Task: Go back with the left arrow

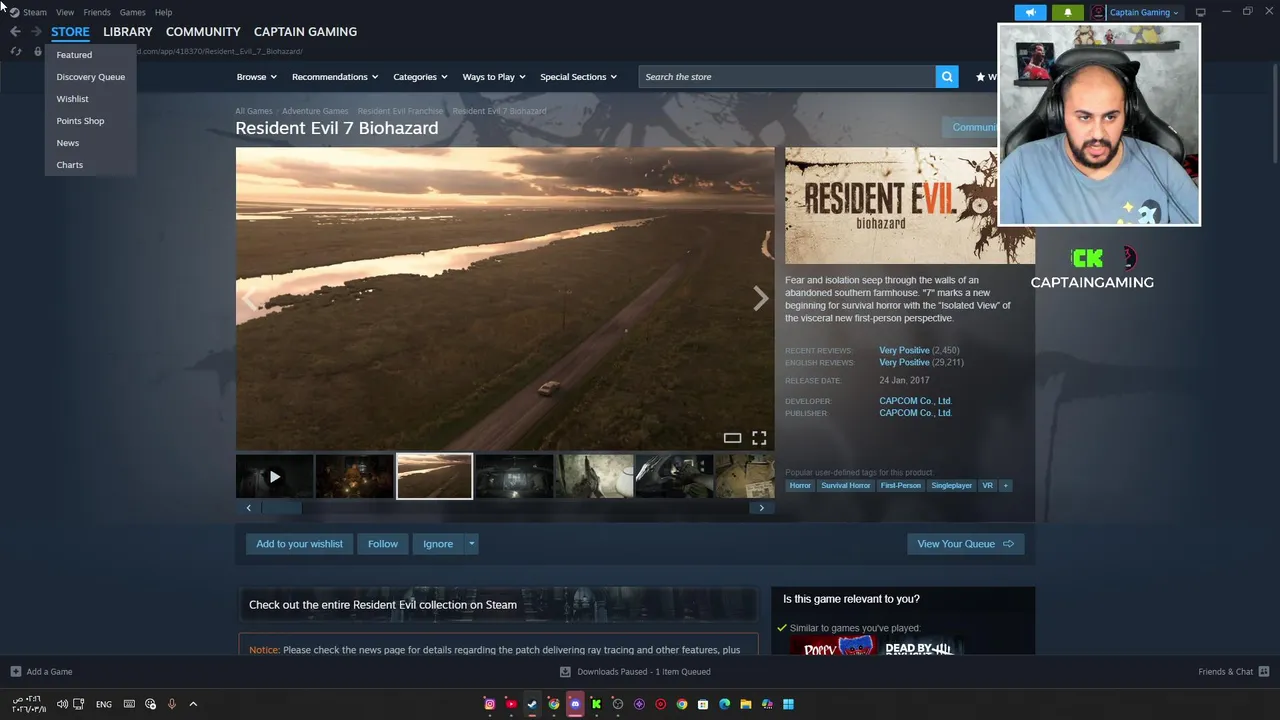Action: [x=15, y=32]
